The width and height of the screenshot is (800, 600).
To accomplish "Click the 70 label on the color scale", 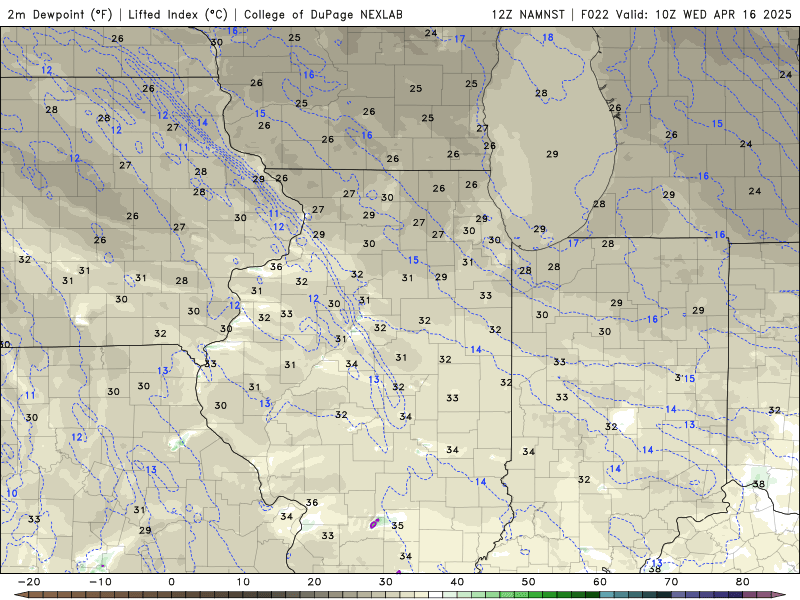I will (671, 582).
